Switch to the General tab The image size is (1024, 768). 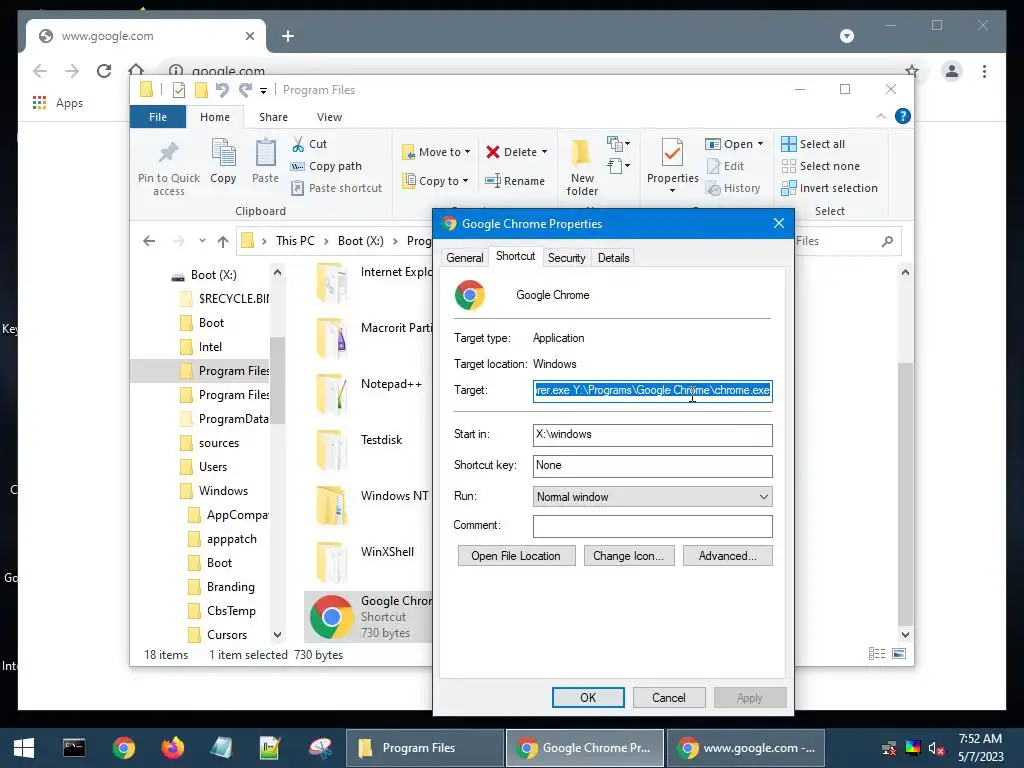click(x=465, y=258)
